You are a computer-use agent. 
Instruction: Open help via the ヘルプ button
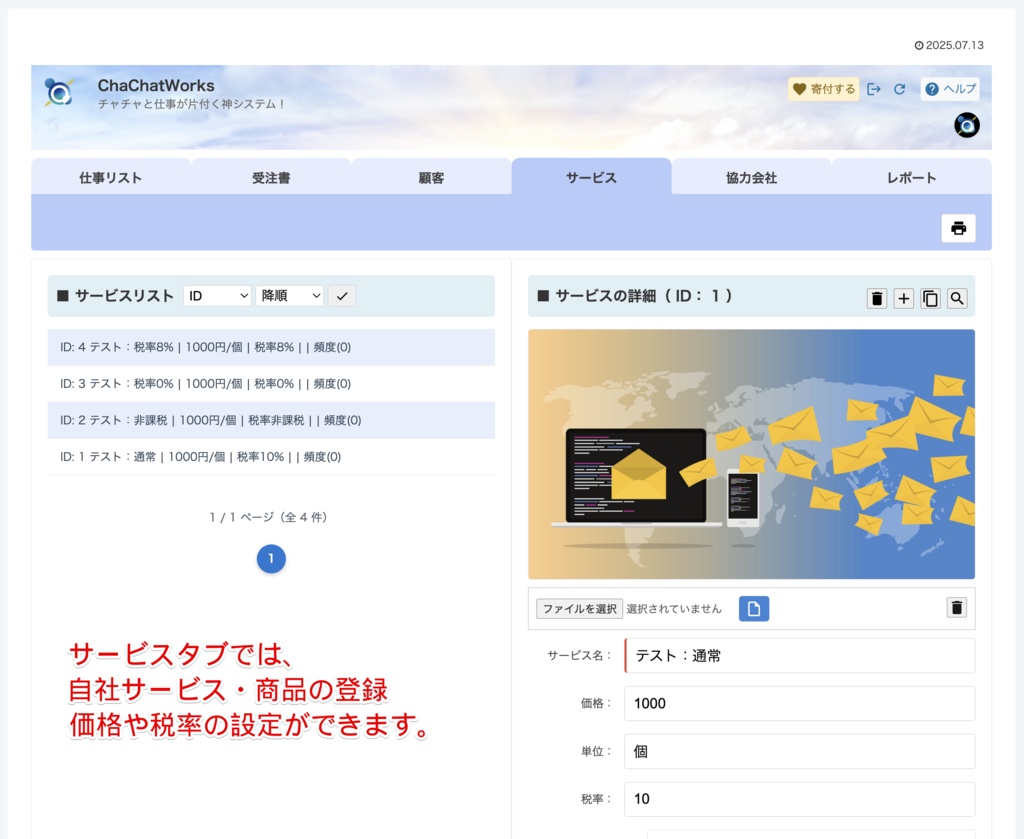click(948, 89)
